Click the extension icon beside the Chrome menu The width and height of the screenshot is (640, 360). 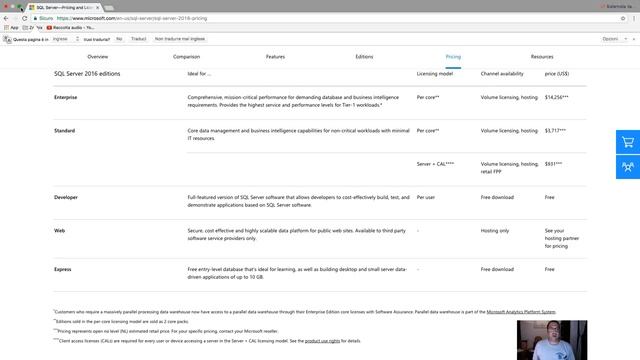point(623,18)
